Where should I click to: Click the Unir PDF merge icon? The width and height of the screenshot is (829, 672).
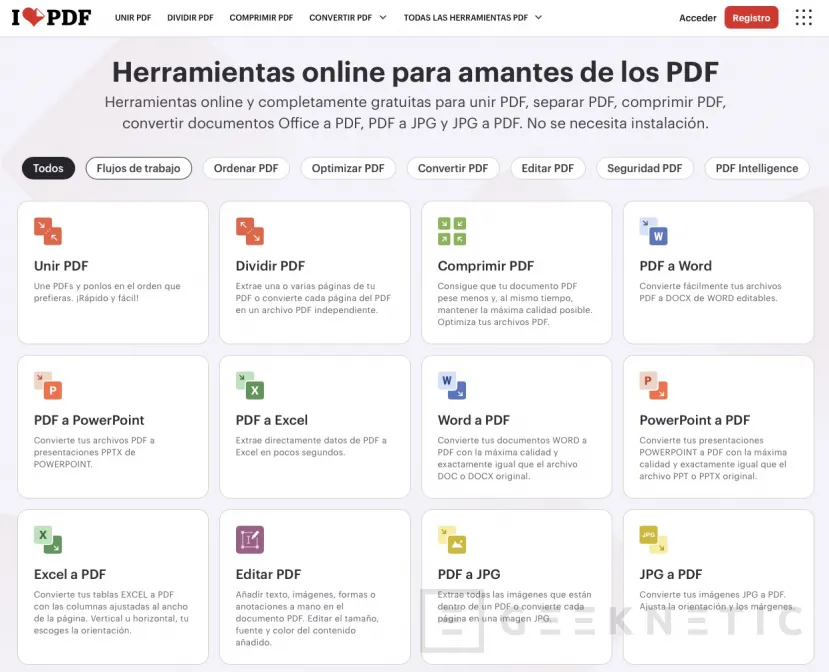click(48, 231)
